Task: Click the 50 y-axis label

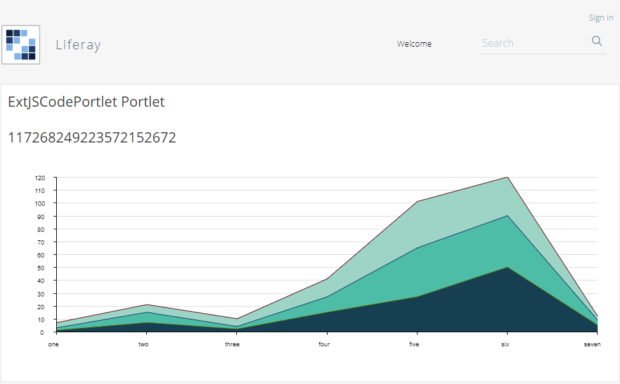Action: coord(42,268)
